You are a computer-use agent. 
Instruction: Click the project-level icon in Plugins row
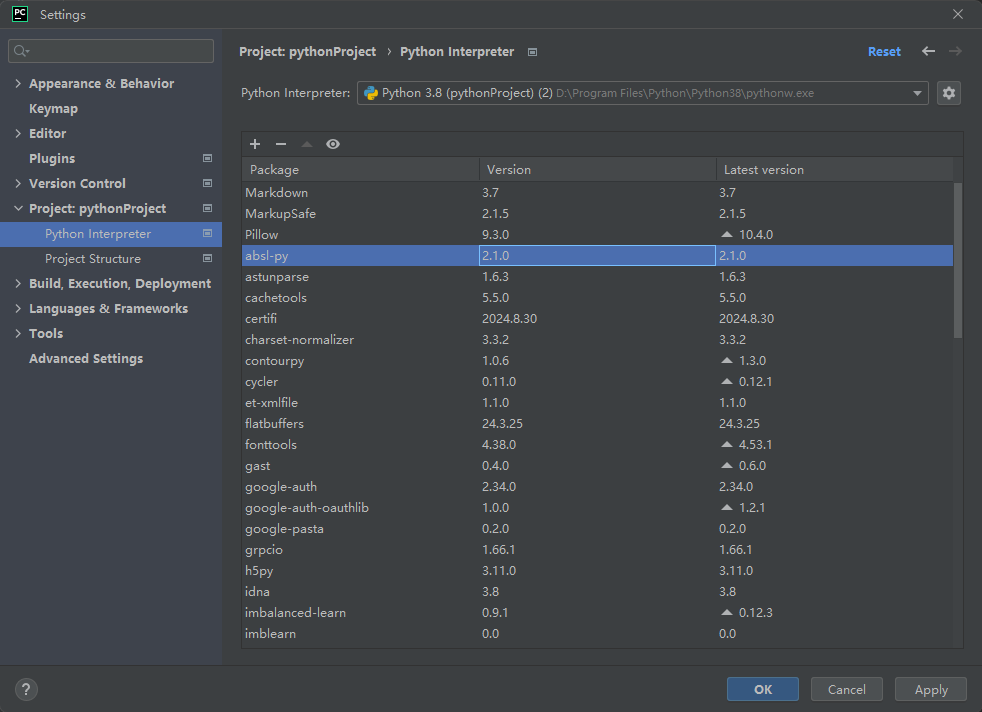(207, 158)
